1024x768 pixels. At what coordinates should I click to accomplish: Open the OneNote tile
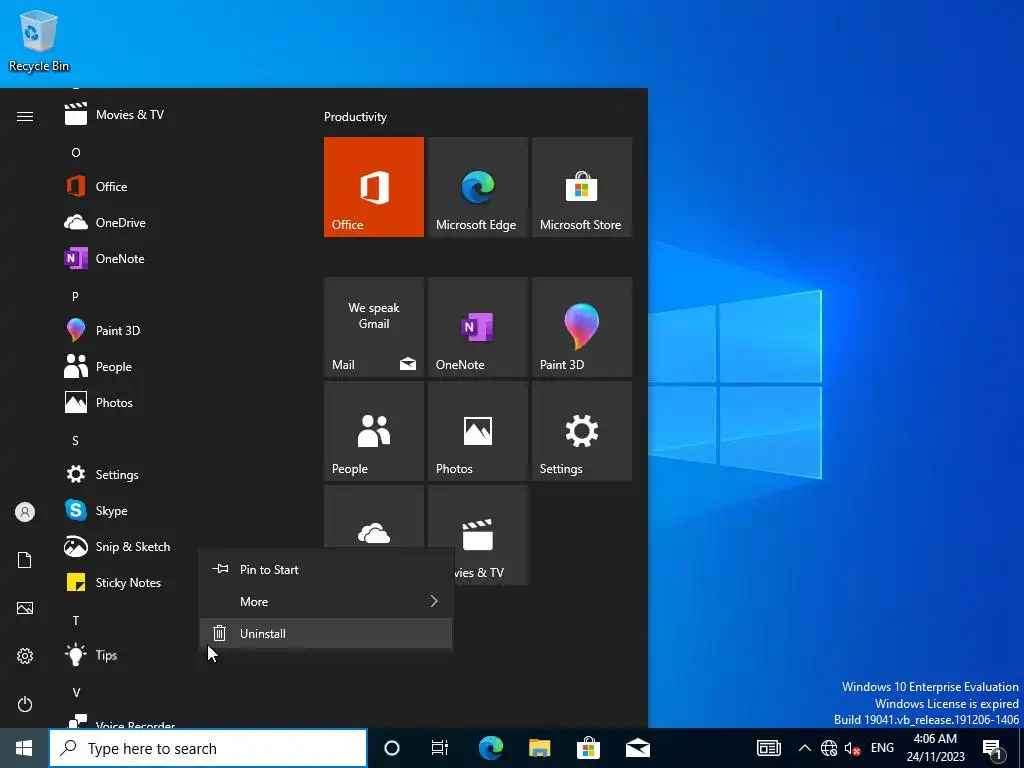[477, 327]
